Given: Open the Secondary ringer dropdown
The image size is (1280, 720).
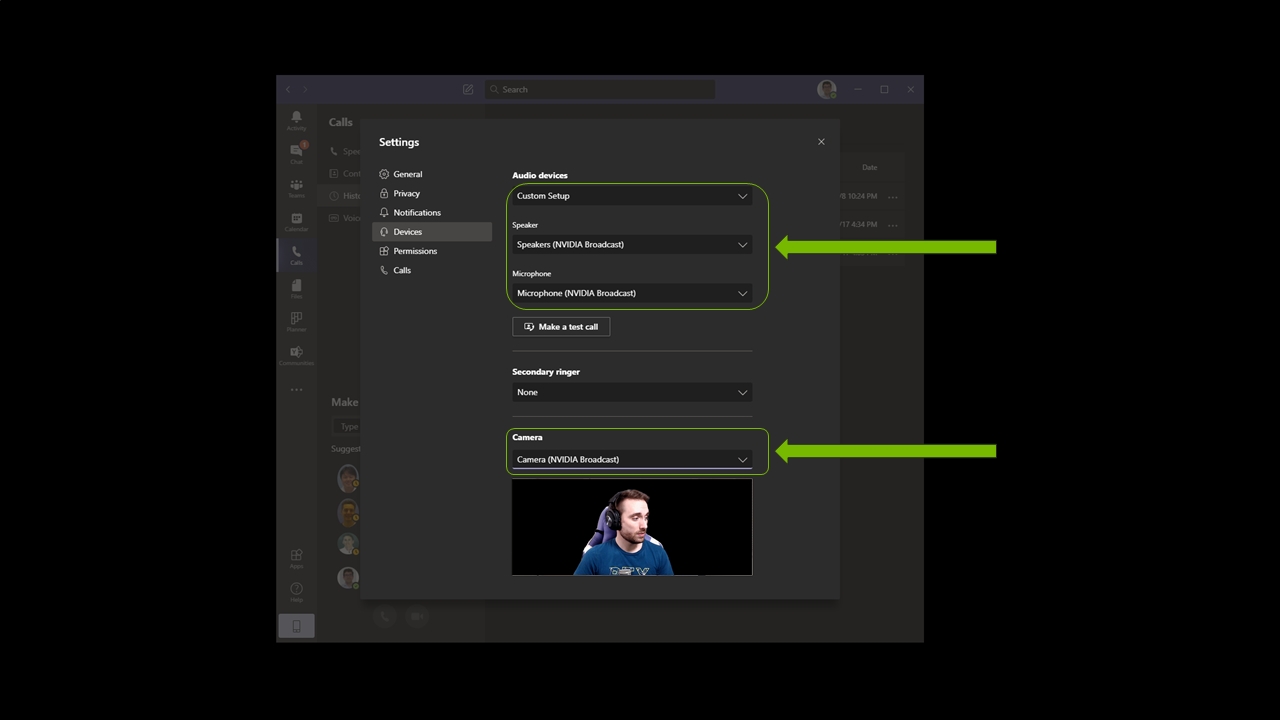Looking at the screenshot, I should [x=632, y=392].
